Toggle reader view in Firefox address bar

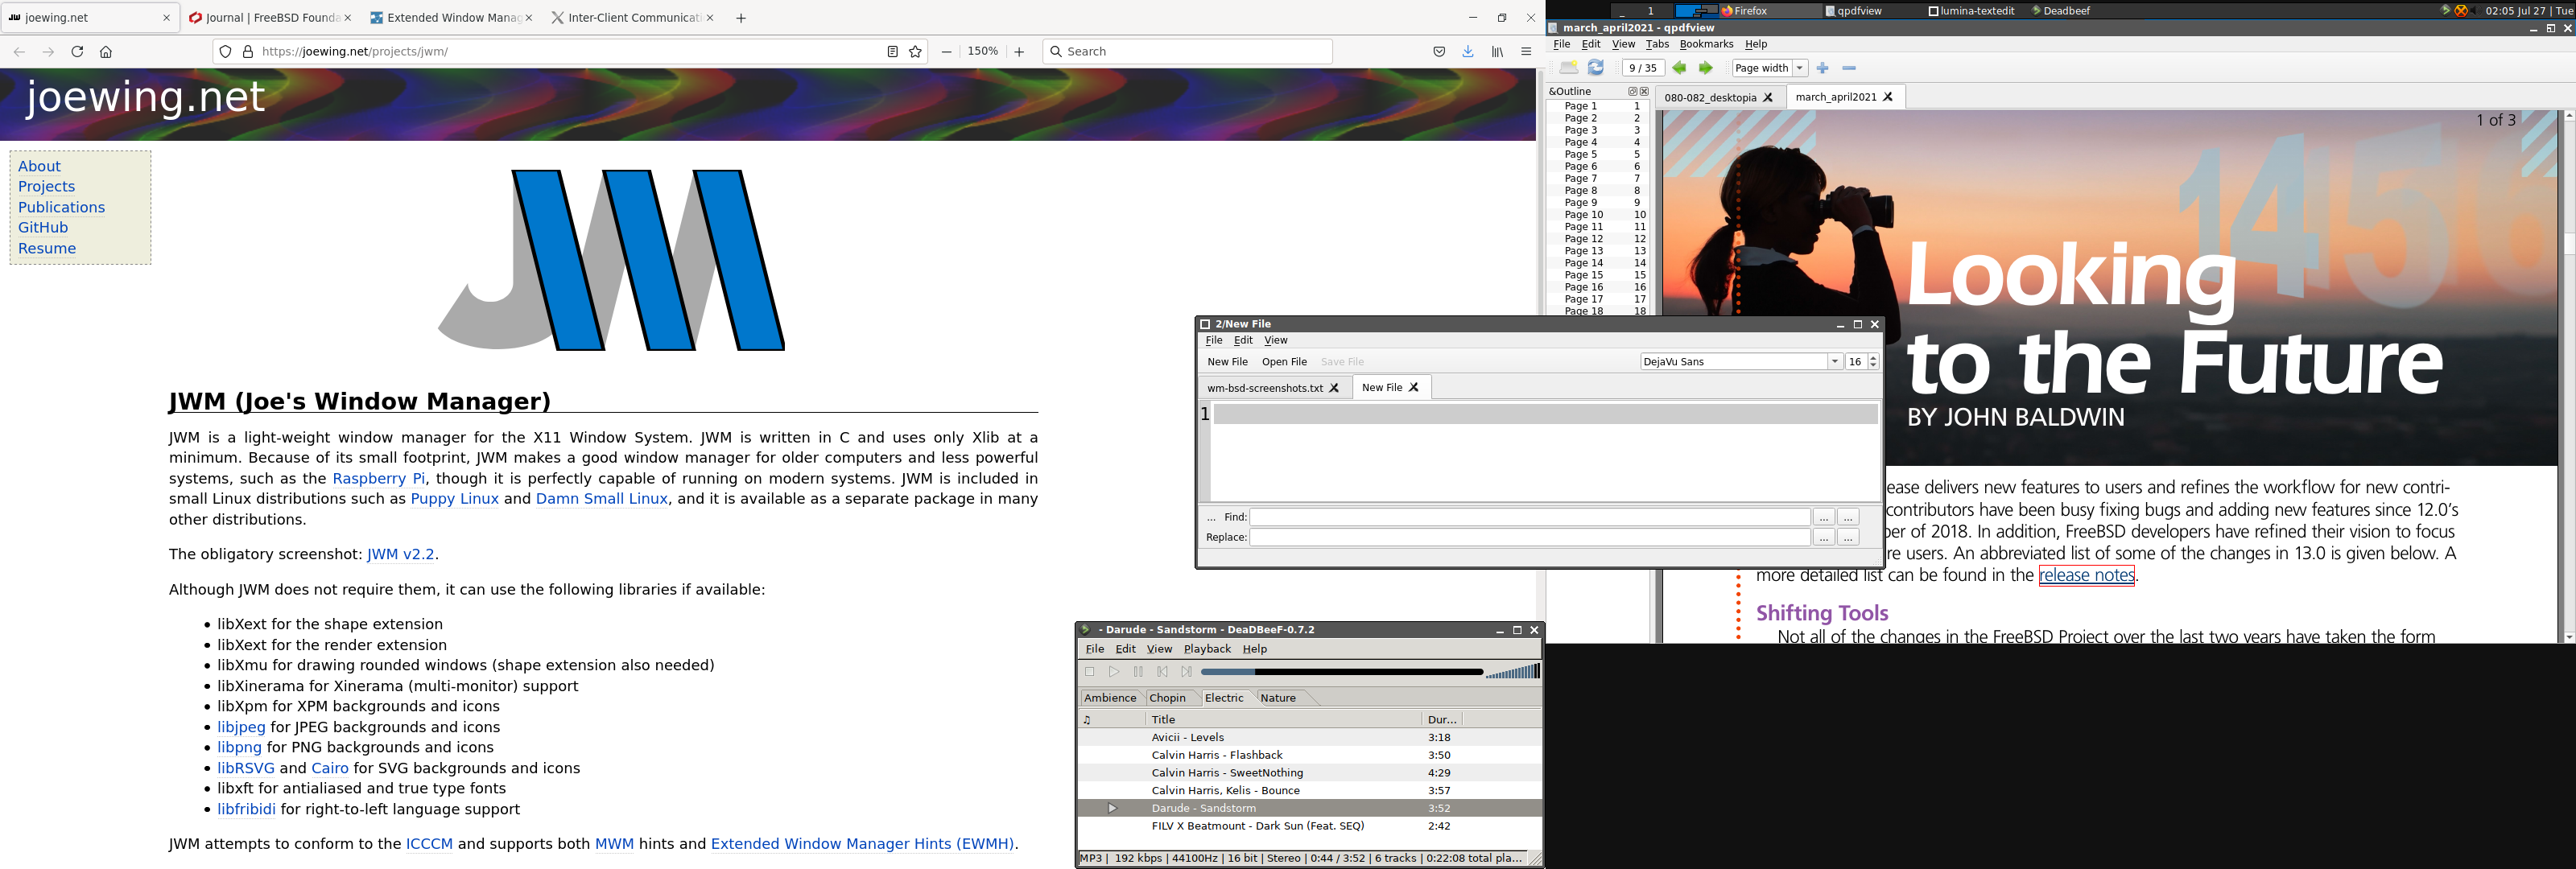892,52
